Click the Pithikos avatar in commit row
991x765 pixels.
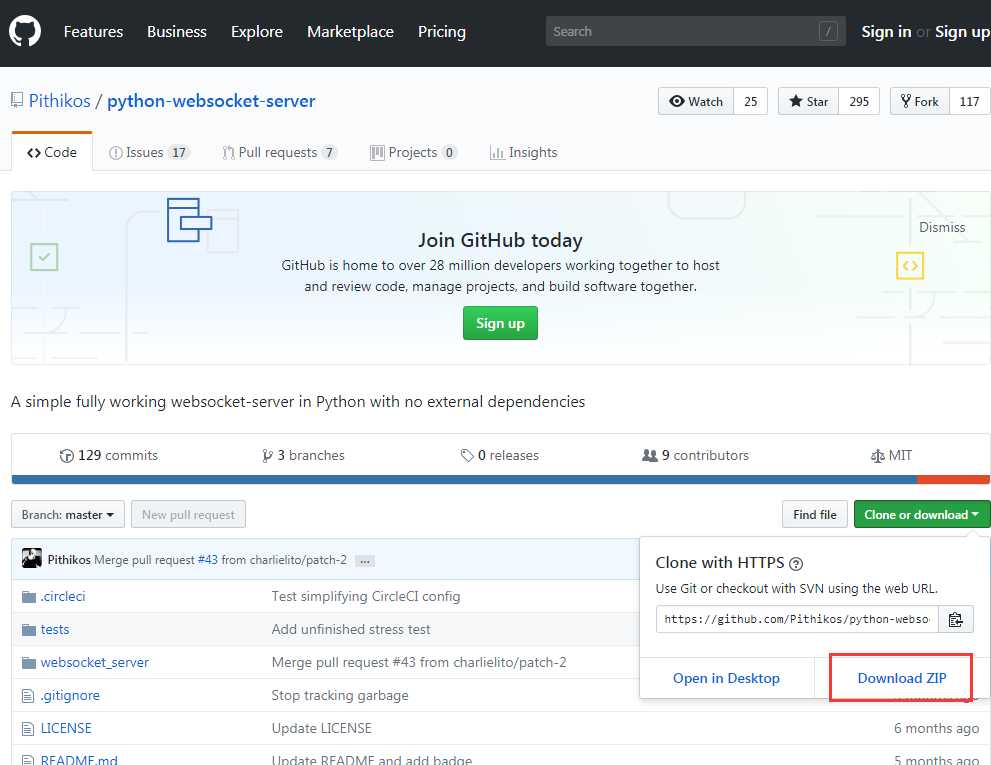(x=32, y=558)
